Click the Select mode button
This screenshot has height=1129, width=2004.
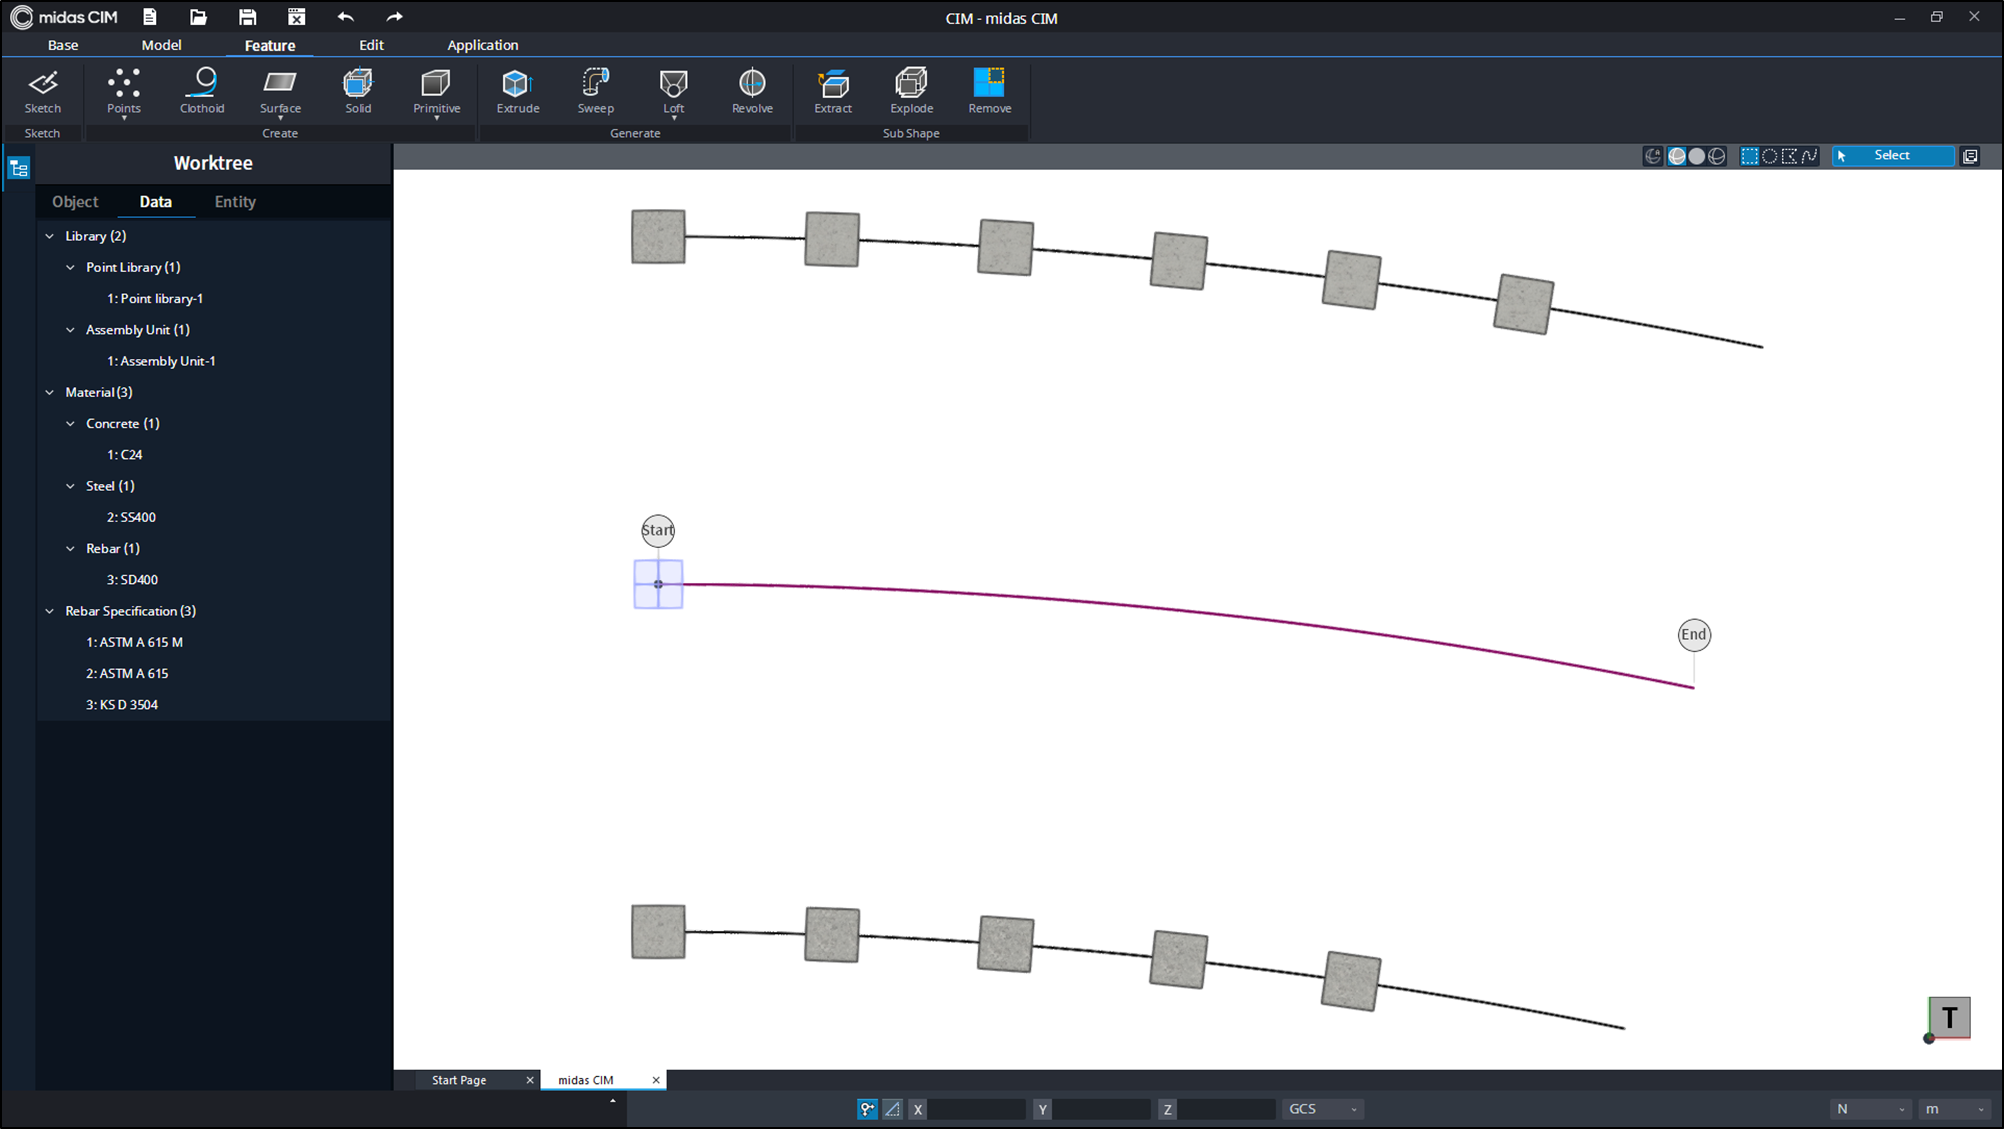pyautogui.click(x=1893, y=156)
